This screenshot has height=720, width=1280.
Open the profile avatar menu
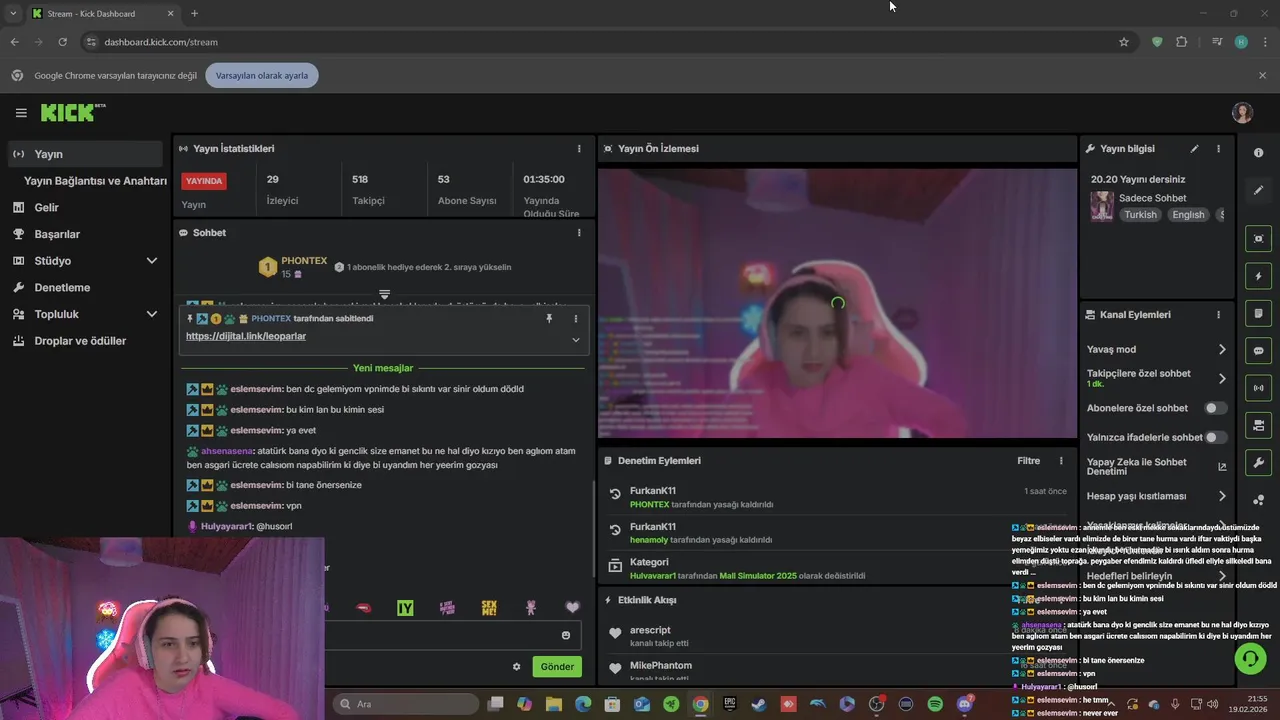click(1243, 113)
